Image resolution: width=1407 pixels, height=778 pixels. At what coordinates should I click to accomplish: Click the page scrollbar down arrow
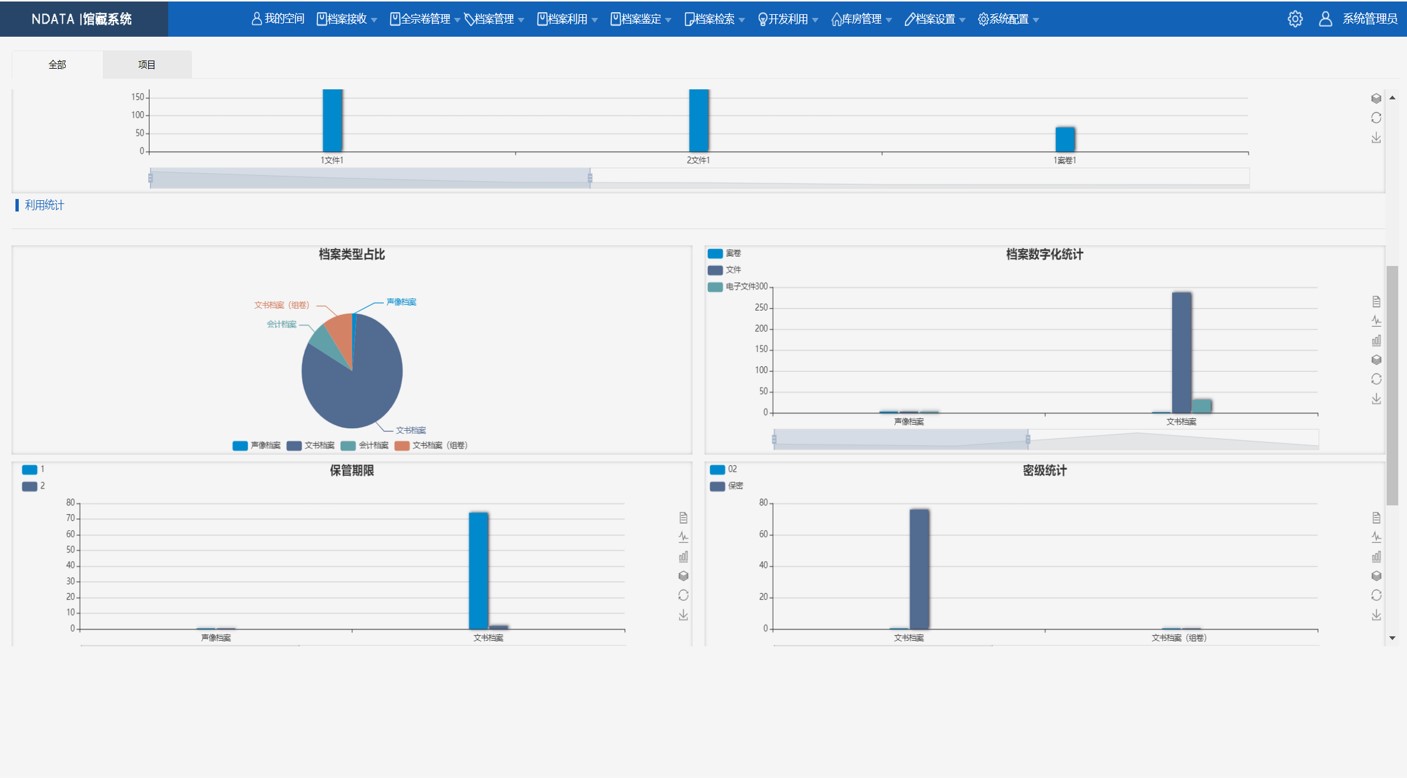coord(1392,637)
